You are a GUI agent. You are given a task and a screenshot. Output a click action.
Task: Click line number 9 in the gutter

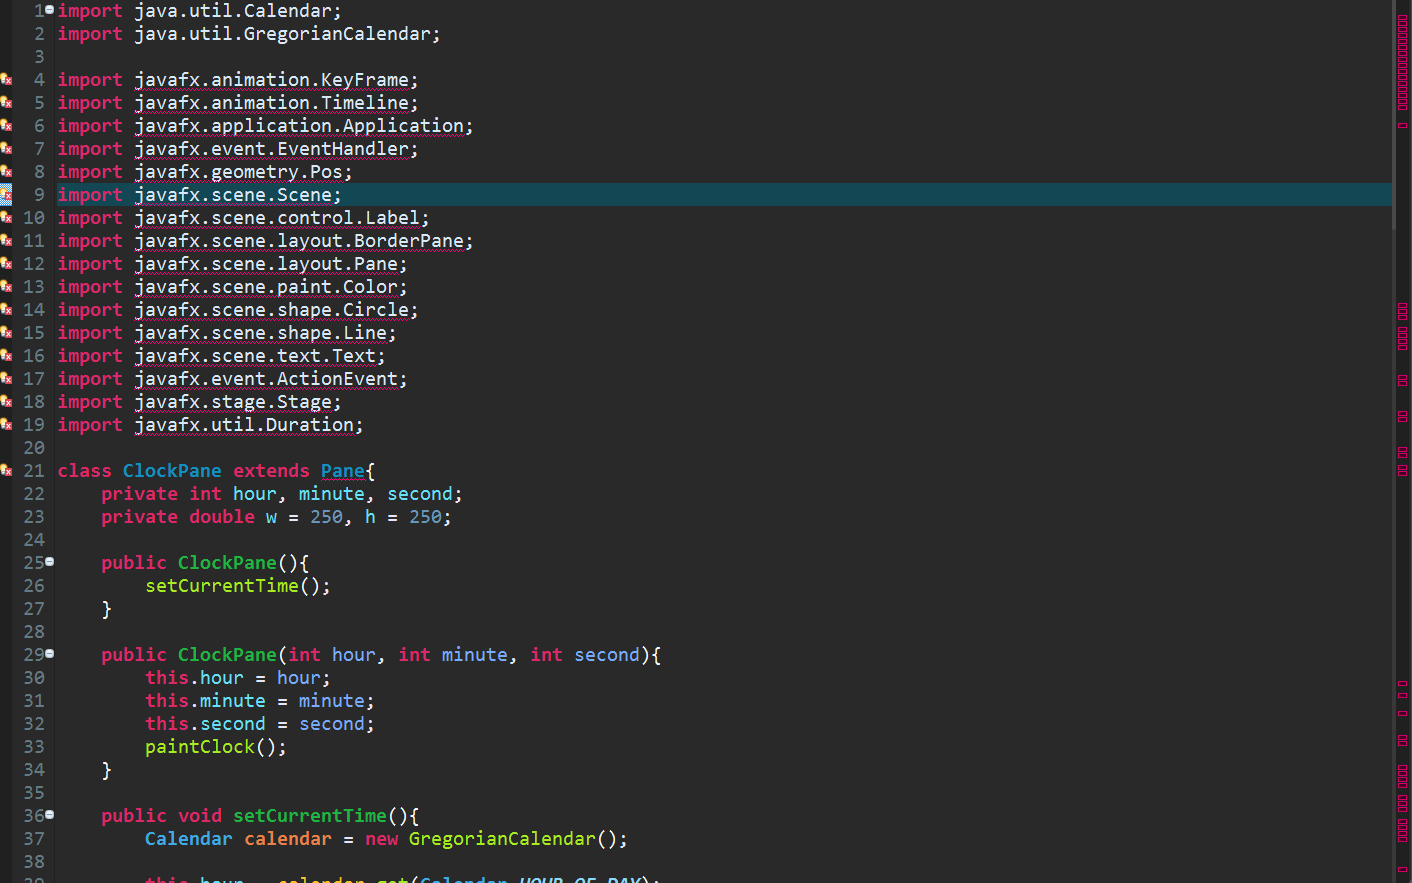39,195
